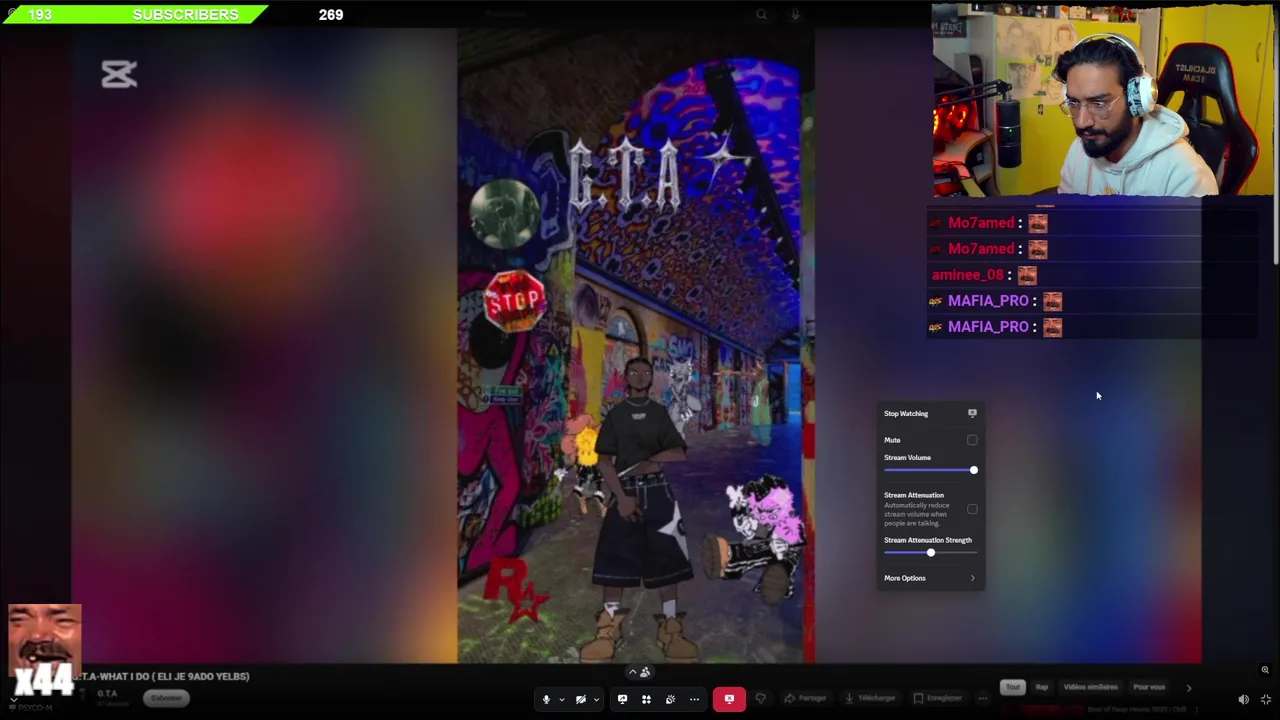Choose Stop Watching in the stream menu
This screenshot has height=720, width=1280.
tap(930, 413)
